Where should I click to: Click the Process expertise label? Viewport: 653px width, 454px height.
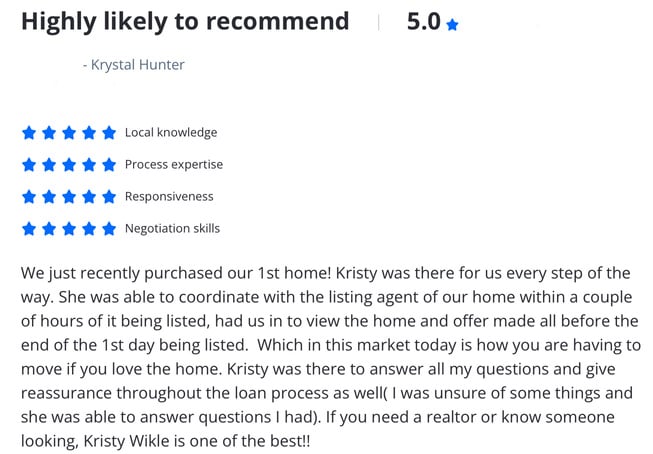click(x=174, y=165)
